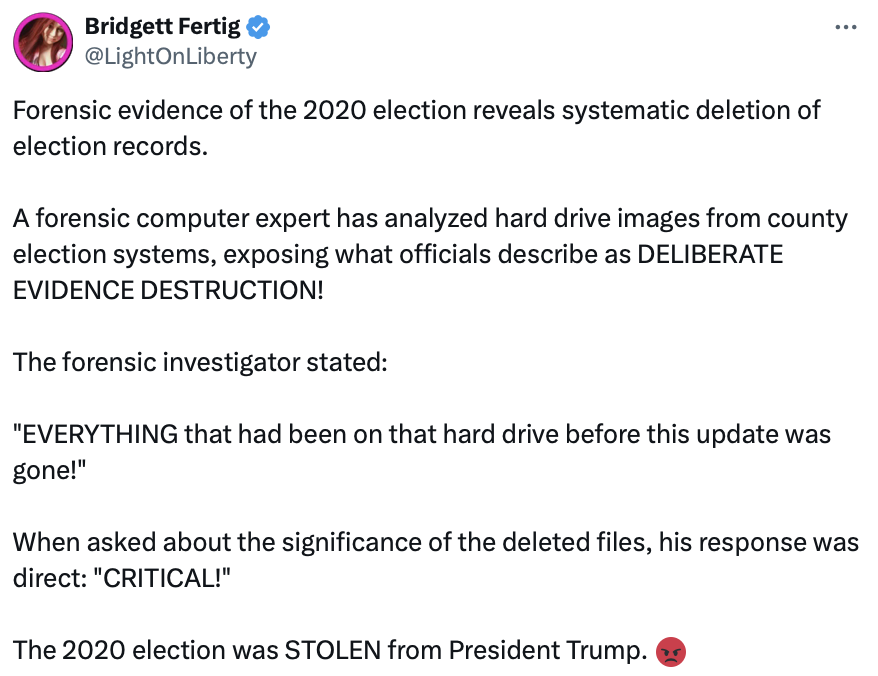Viewport: 878px width, 676px height.
Task: Click the line "The forensic investigator stated:"
Action: tap(199, 361)
